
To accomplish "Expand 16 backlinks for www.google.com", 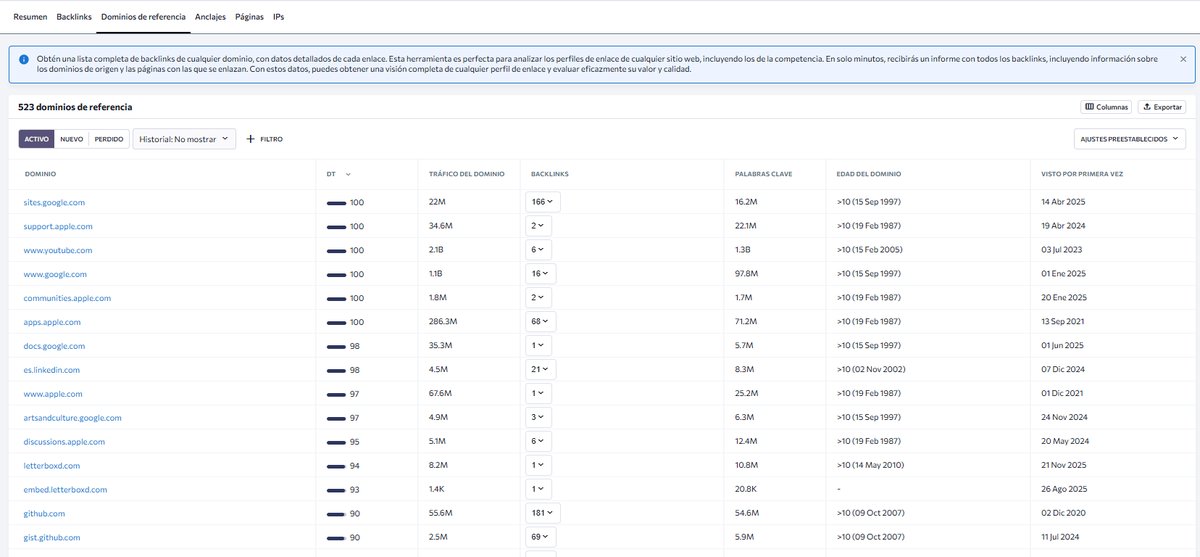I will point(541,274).
